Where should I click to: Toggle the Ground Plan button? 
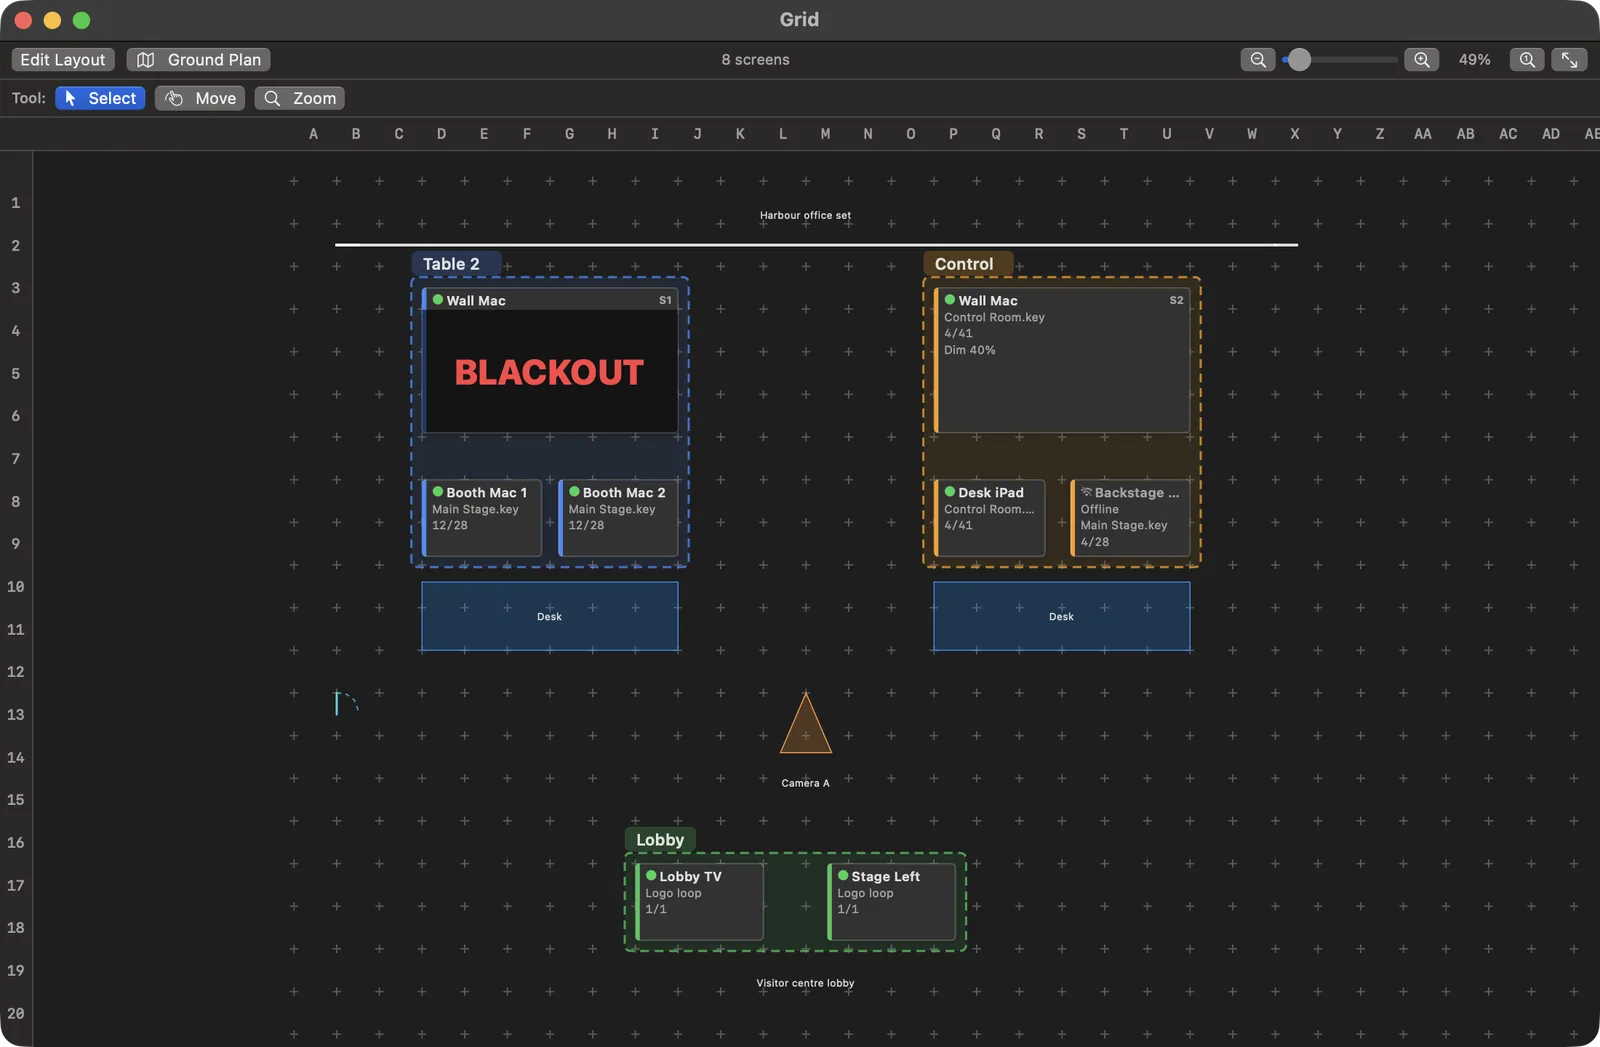[199, 60]
